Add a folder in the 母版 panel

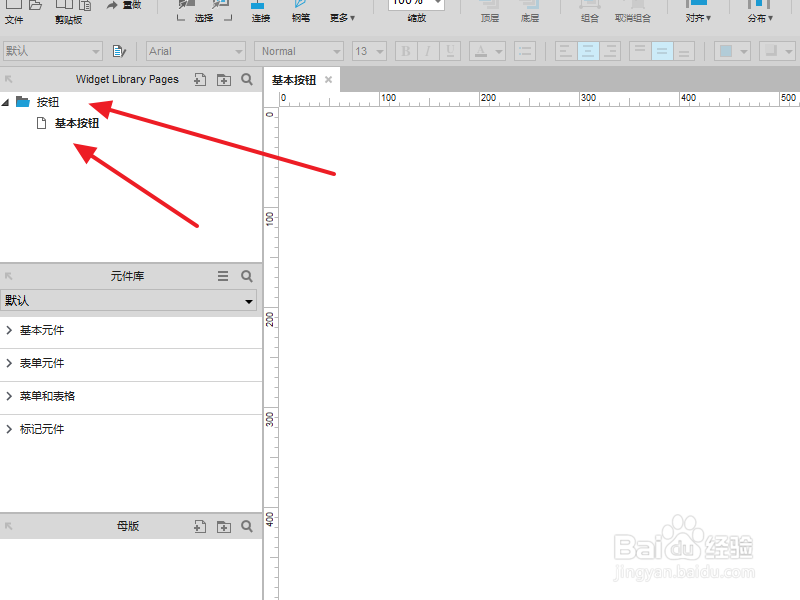point(223,527)
